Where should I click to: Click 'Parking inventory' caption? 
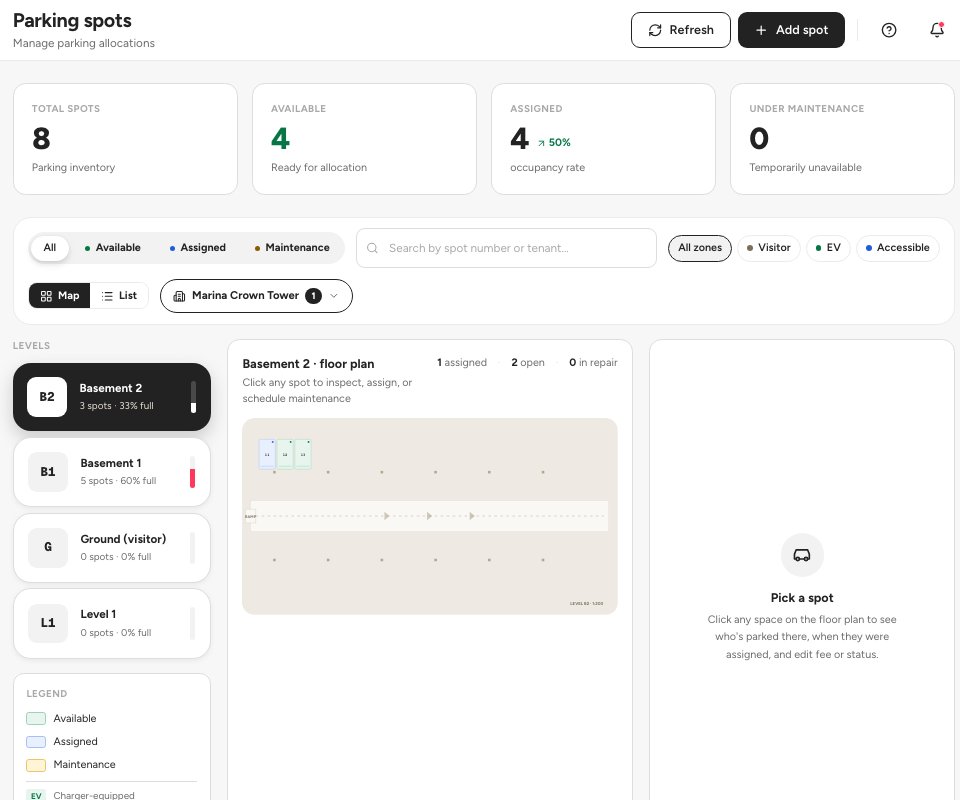coord(73,167)
